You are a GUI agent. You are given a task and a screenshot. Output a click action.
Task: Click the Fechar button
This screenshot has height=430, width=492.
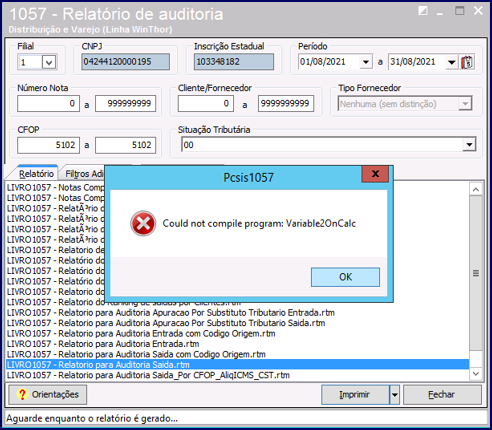(x=442, y=395)
